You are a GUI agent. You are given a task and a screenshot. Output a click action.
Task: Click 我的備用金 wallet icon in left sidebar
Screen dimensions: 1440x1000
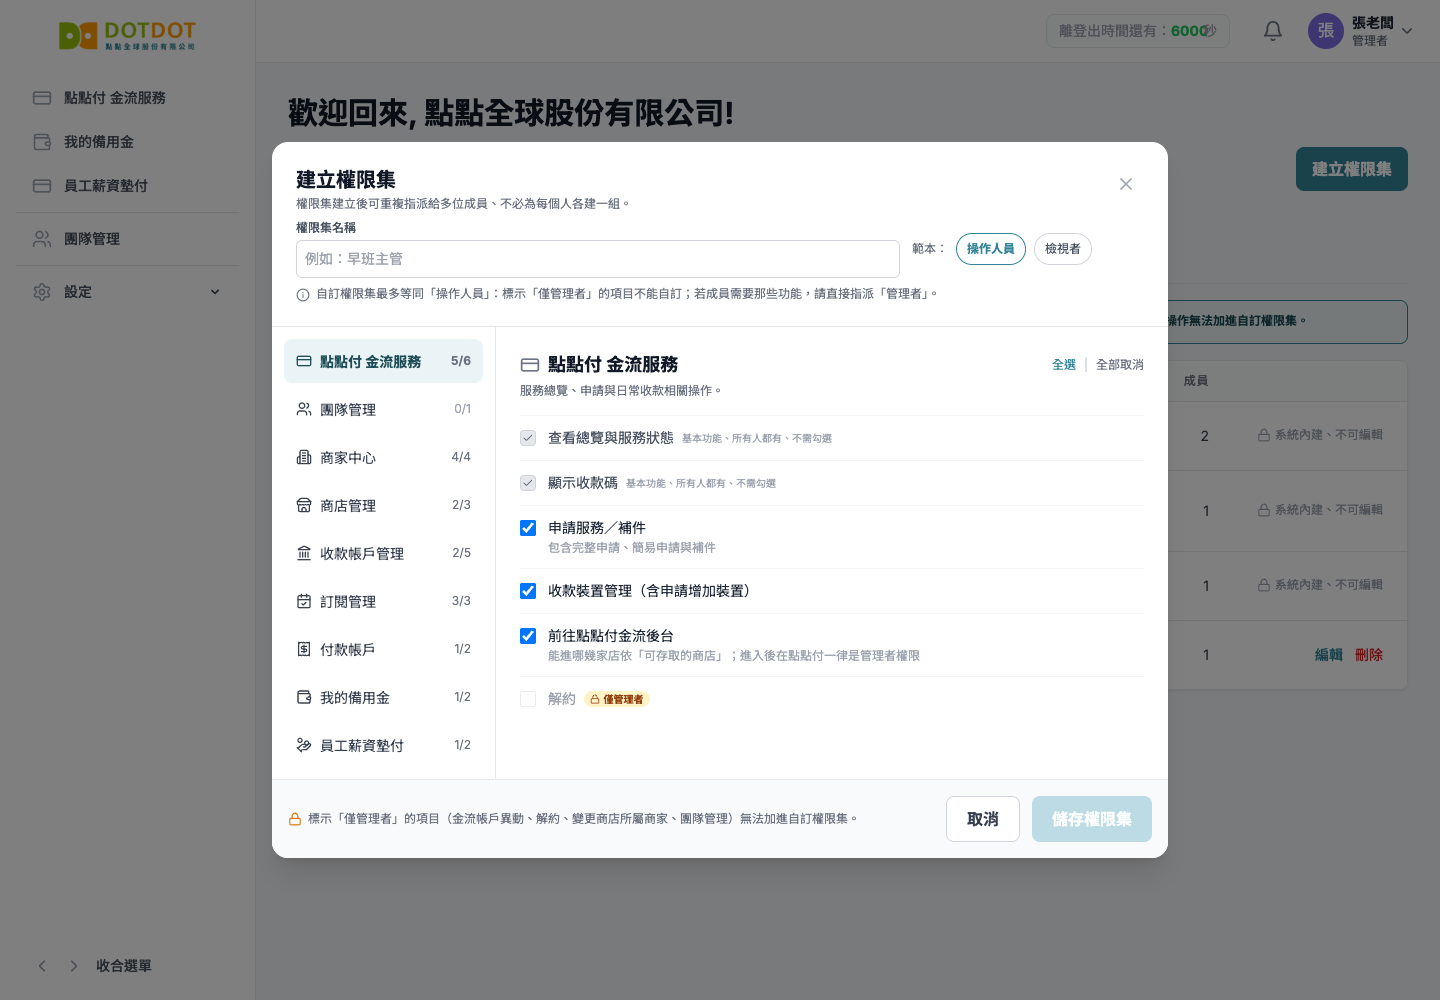tap(42, 142)
